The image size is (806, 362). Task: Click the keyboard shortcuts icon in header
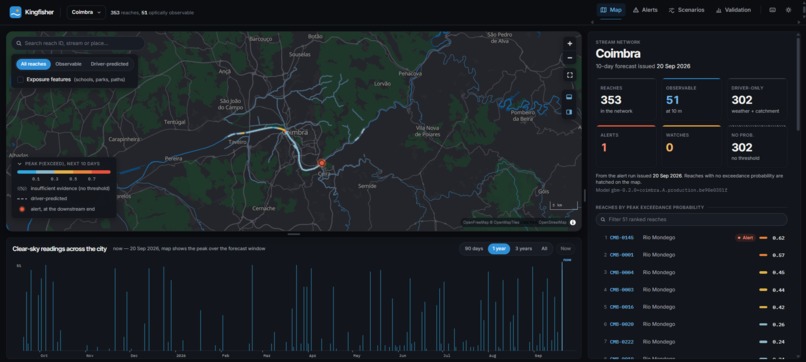(772, 10)
